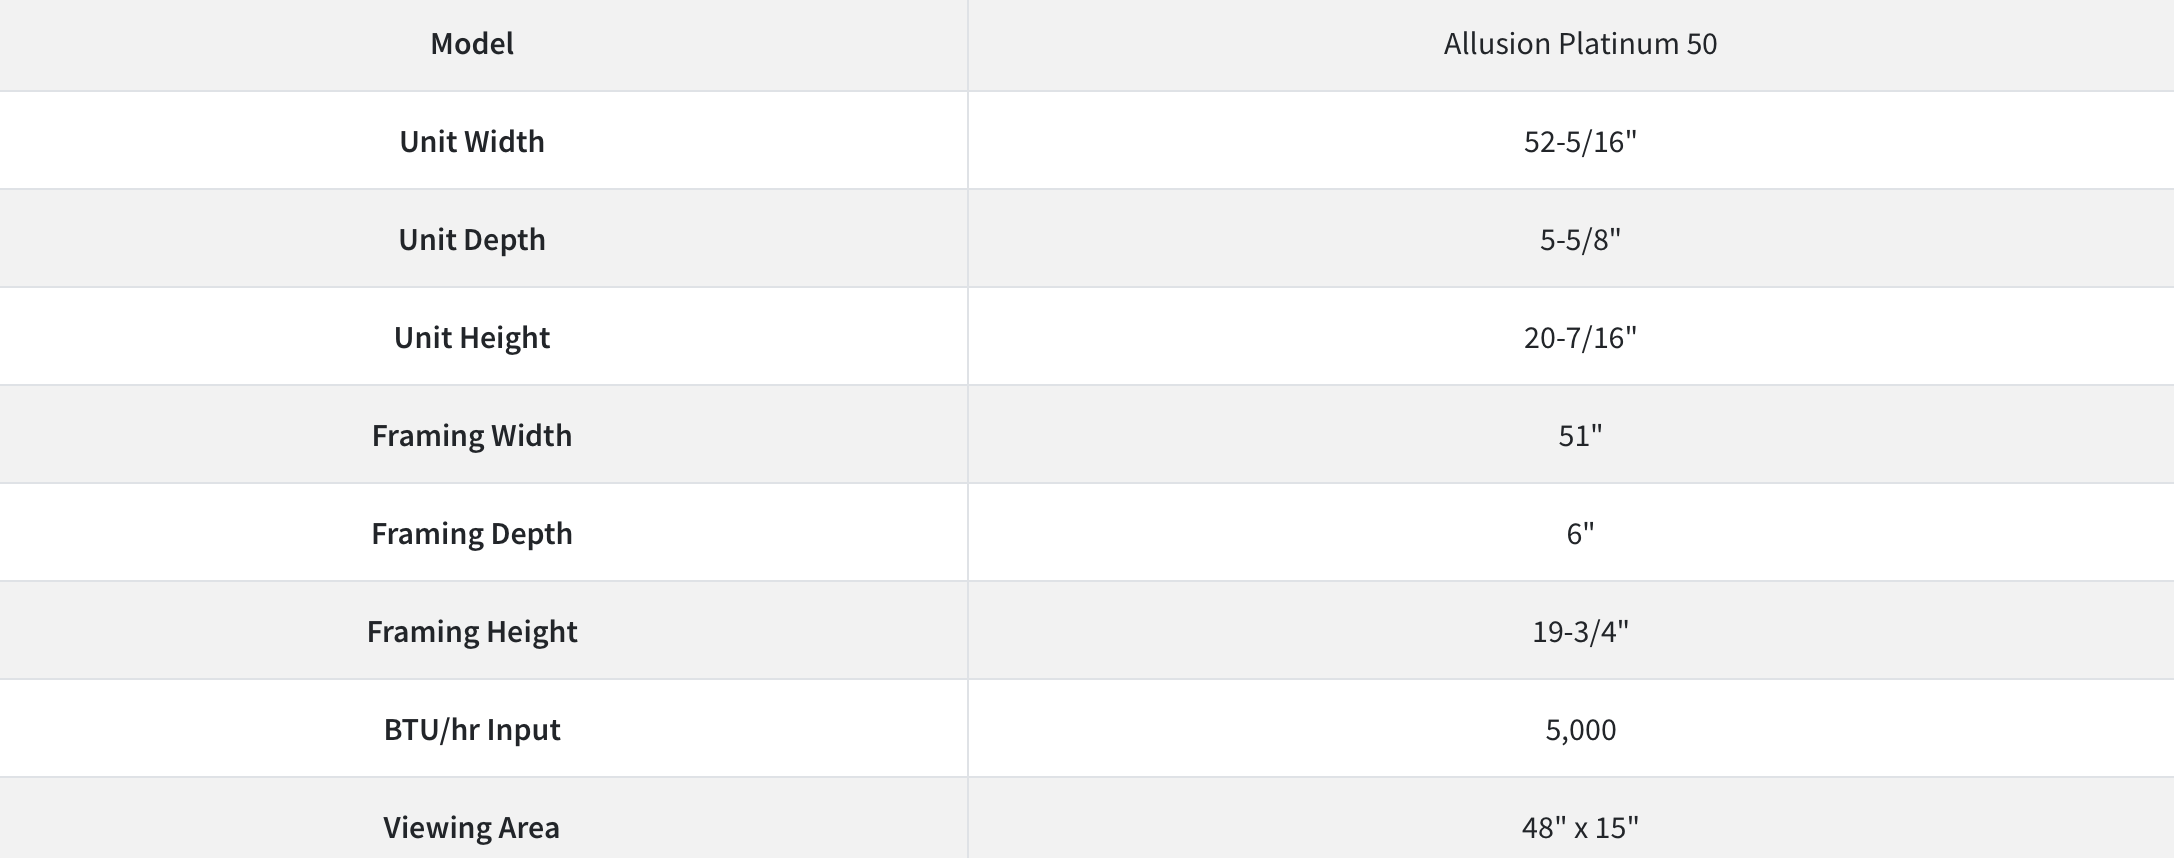Select the Allusion Platinum 50 heading
This screenshot has width=2174, height=858.
(x=1580, y=44)
